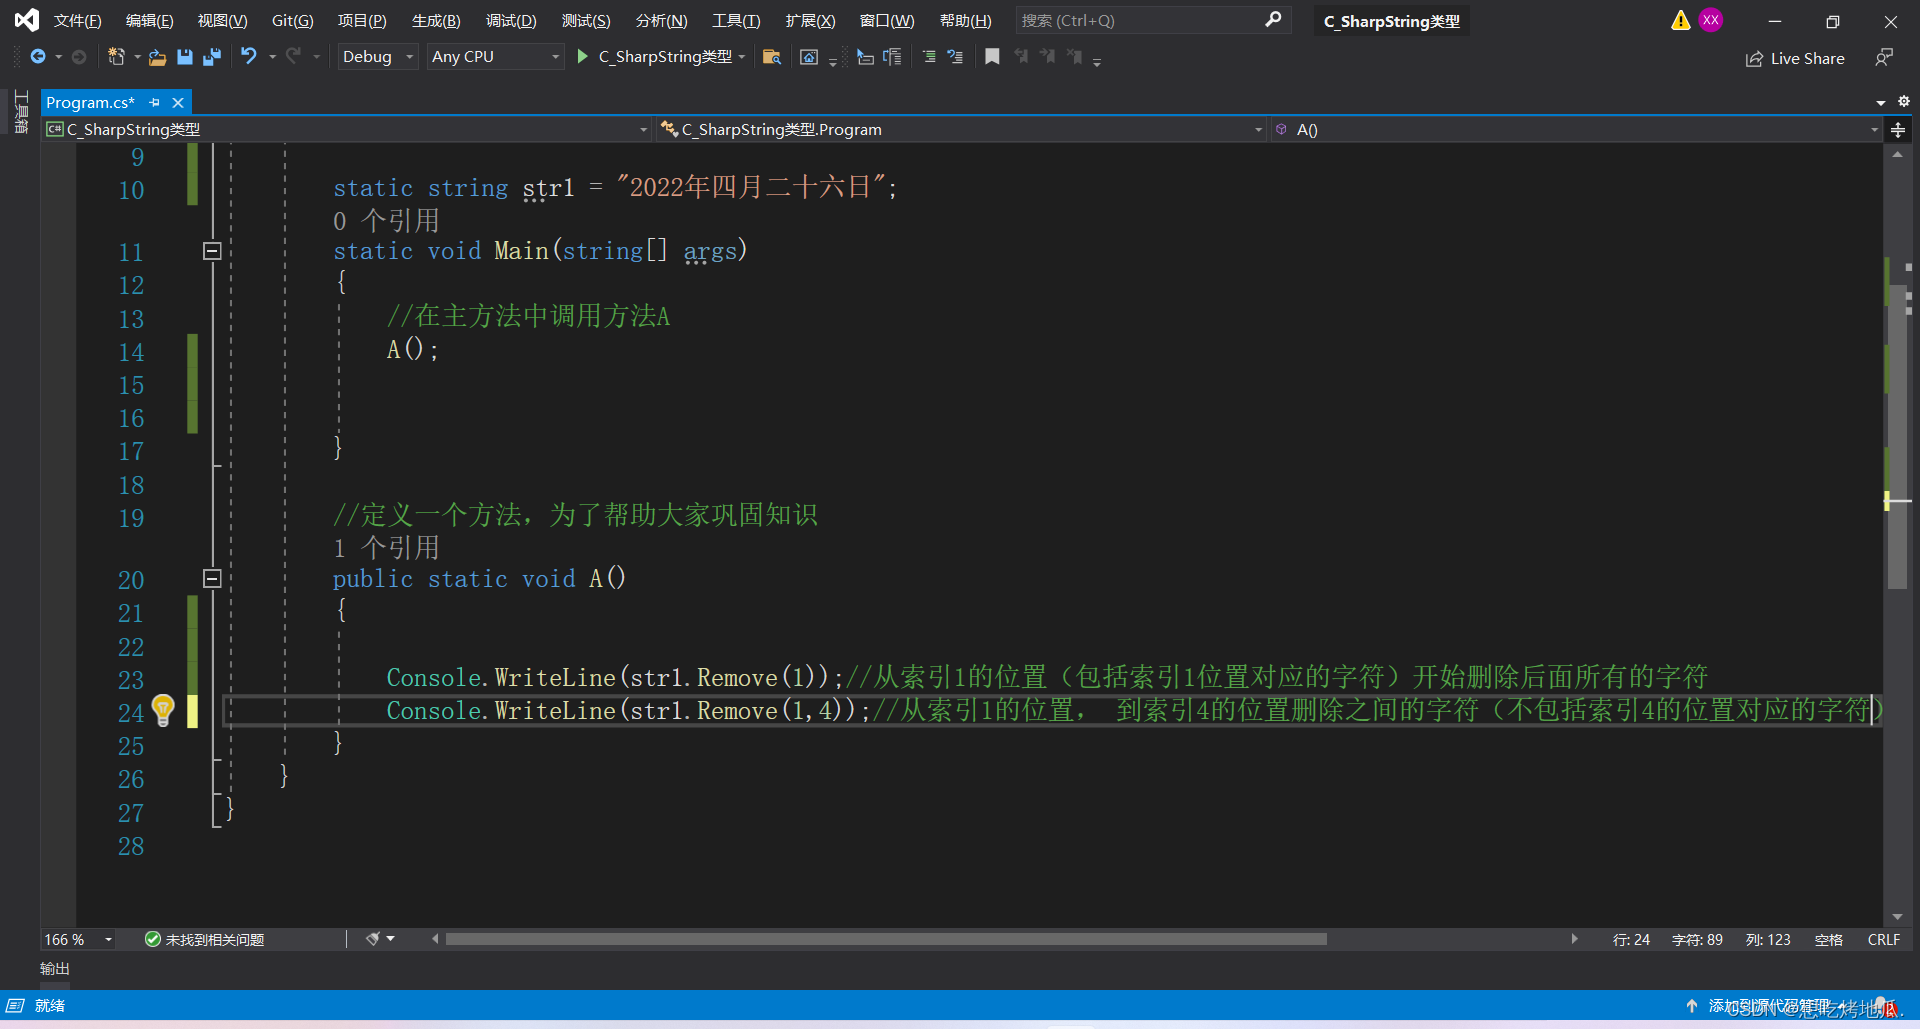This screenshot has width=1920, height=1029.
Task: Click the A(); call on line 14
Action: tap(413, 350)
